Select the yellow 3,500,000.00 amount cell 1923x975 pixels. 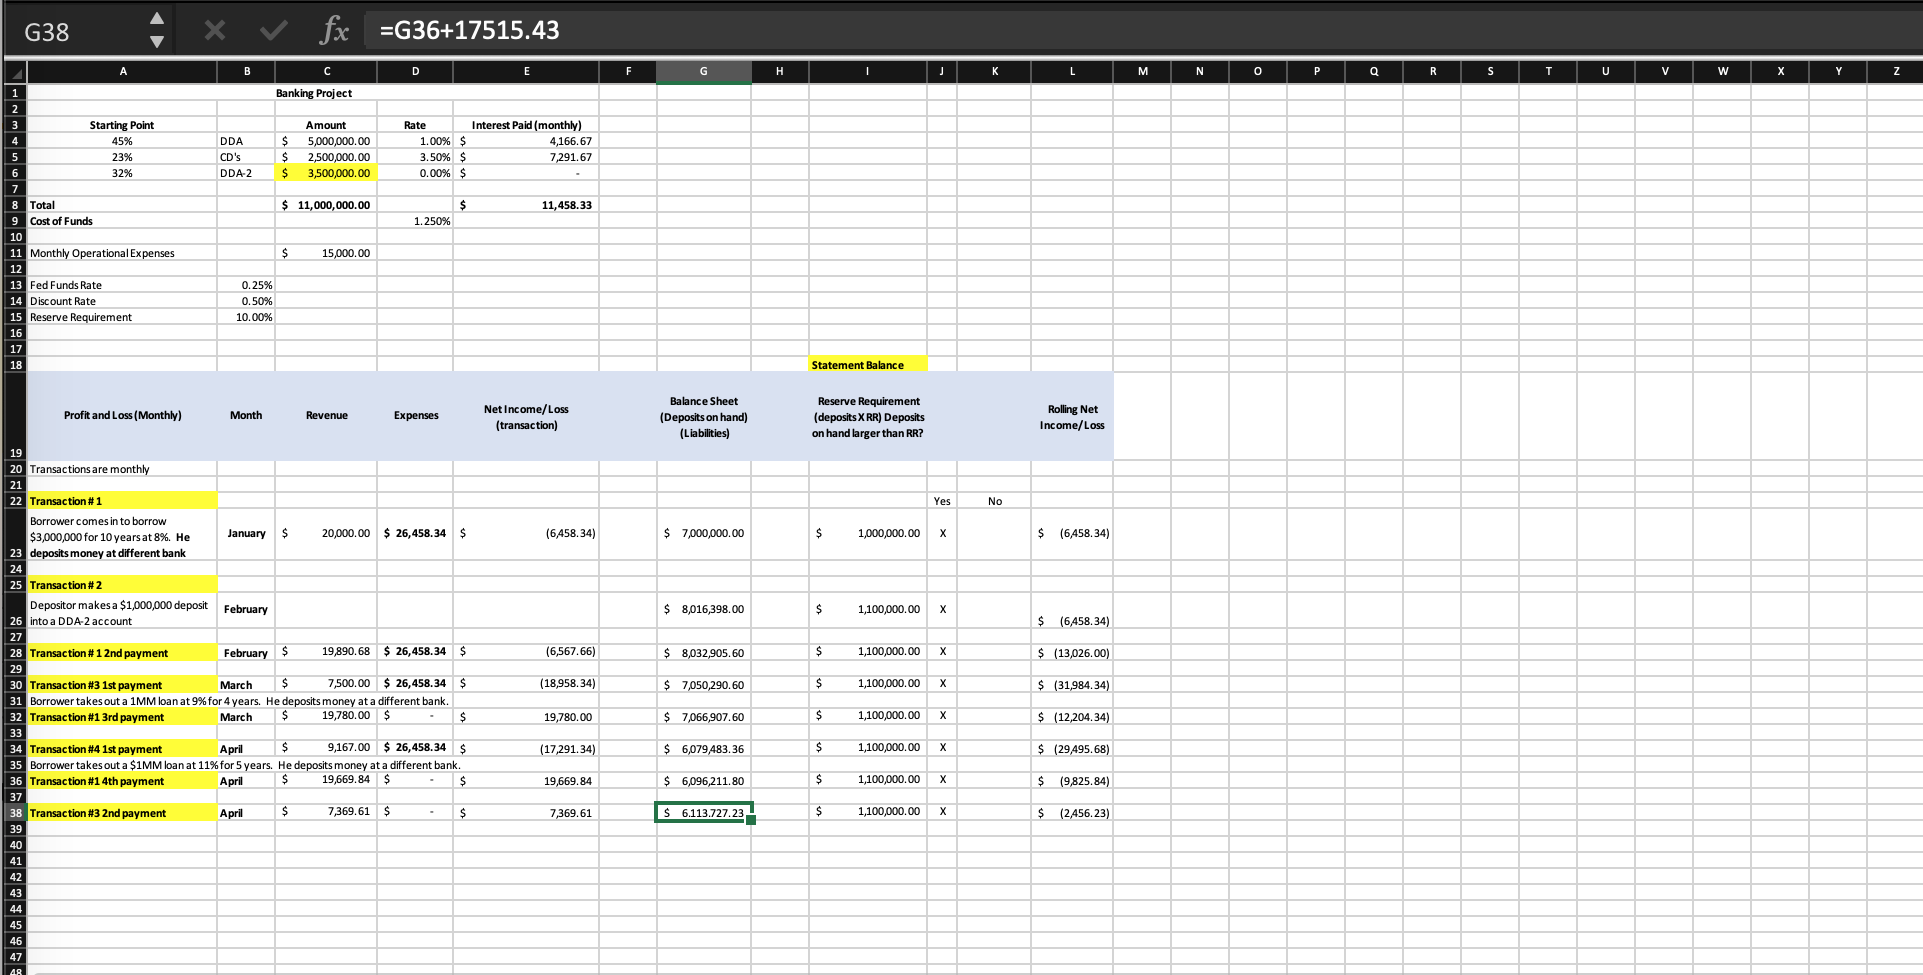326,173
